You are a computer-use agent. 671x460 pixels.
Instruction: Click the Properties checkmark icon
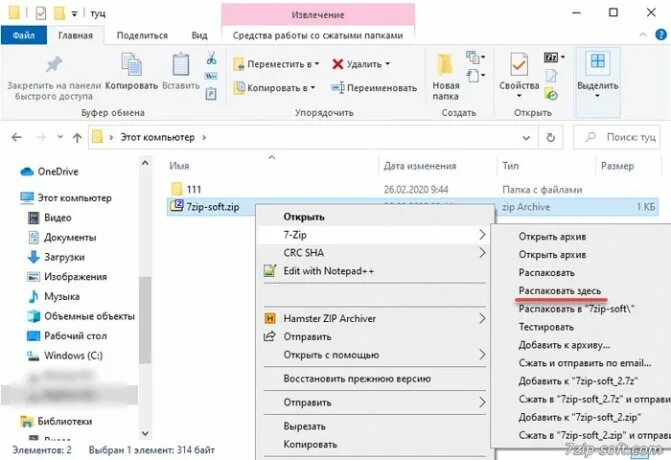[x=519, y=65]
